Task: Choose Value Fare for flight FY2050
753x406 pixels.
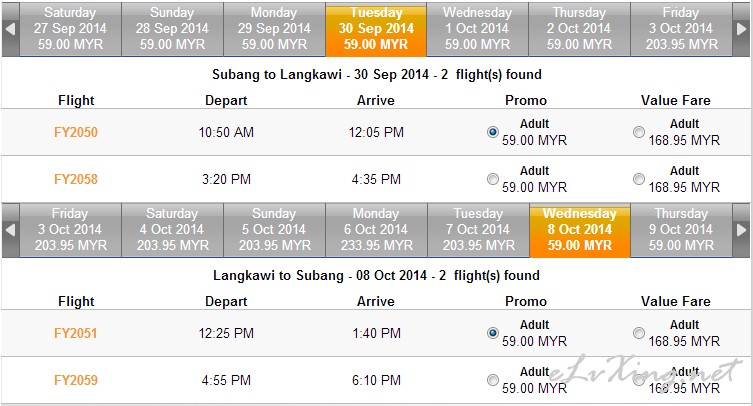Action: tap(639, 132)
